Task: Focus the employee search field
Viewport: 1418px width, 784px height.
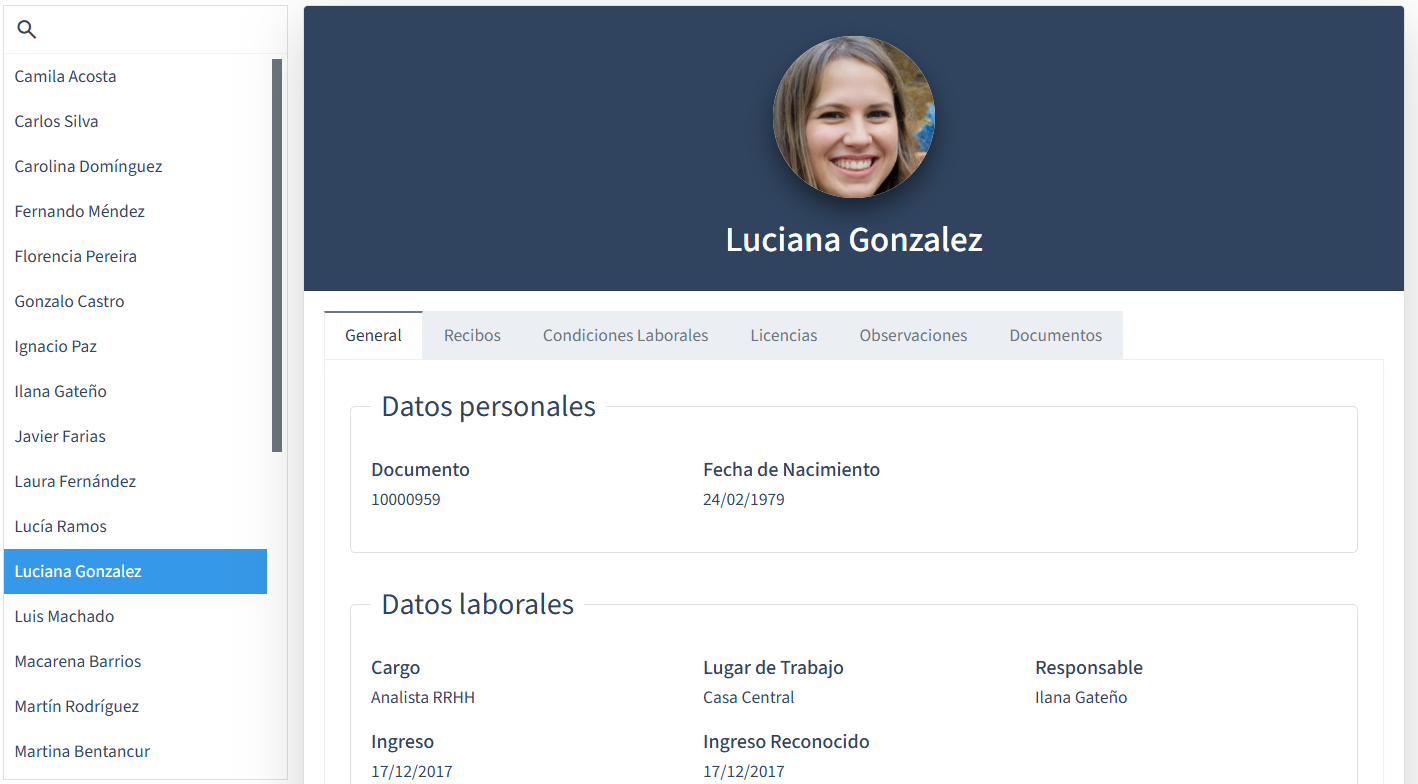Action: pos(155,30)
